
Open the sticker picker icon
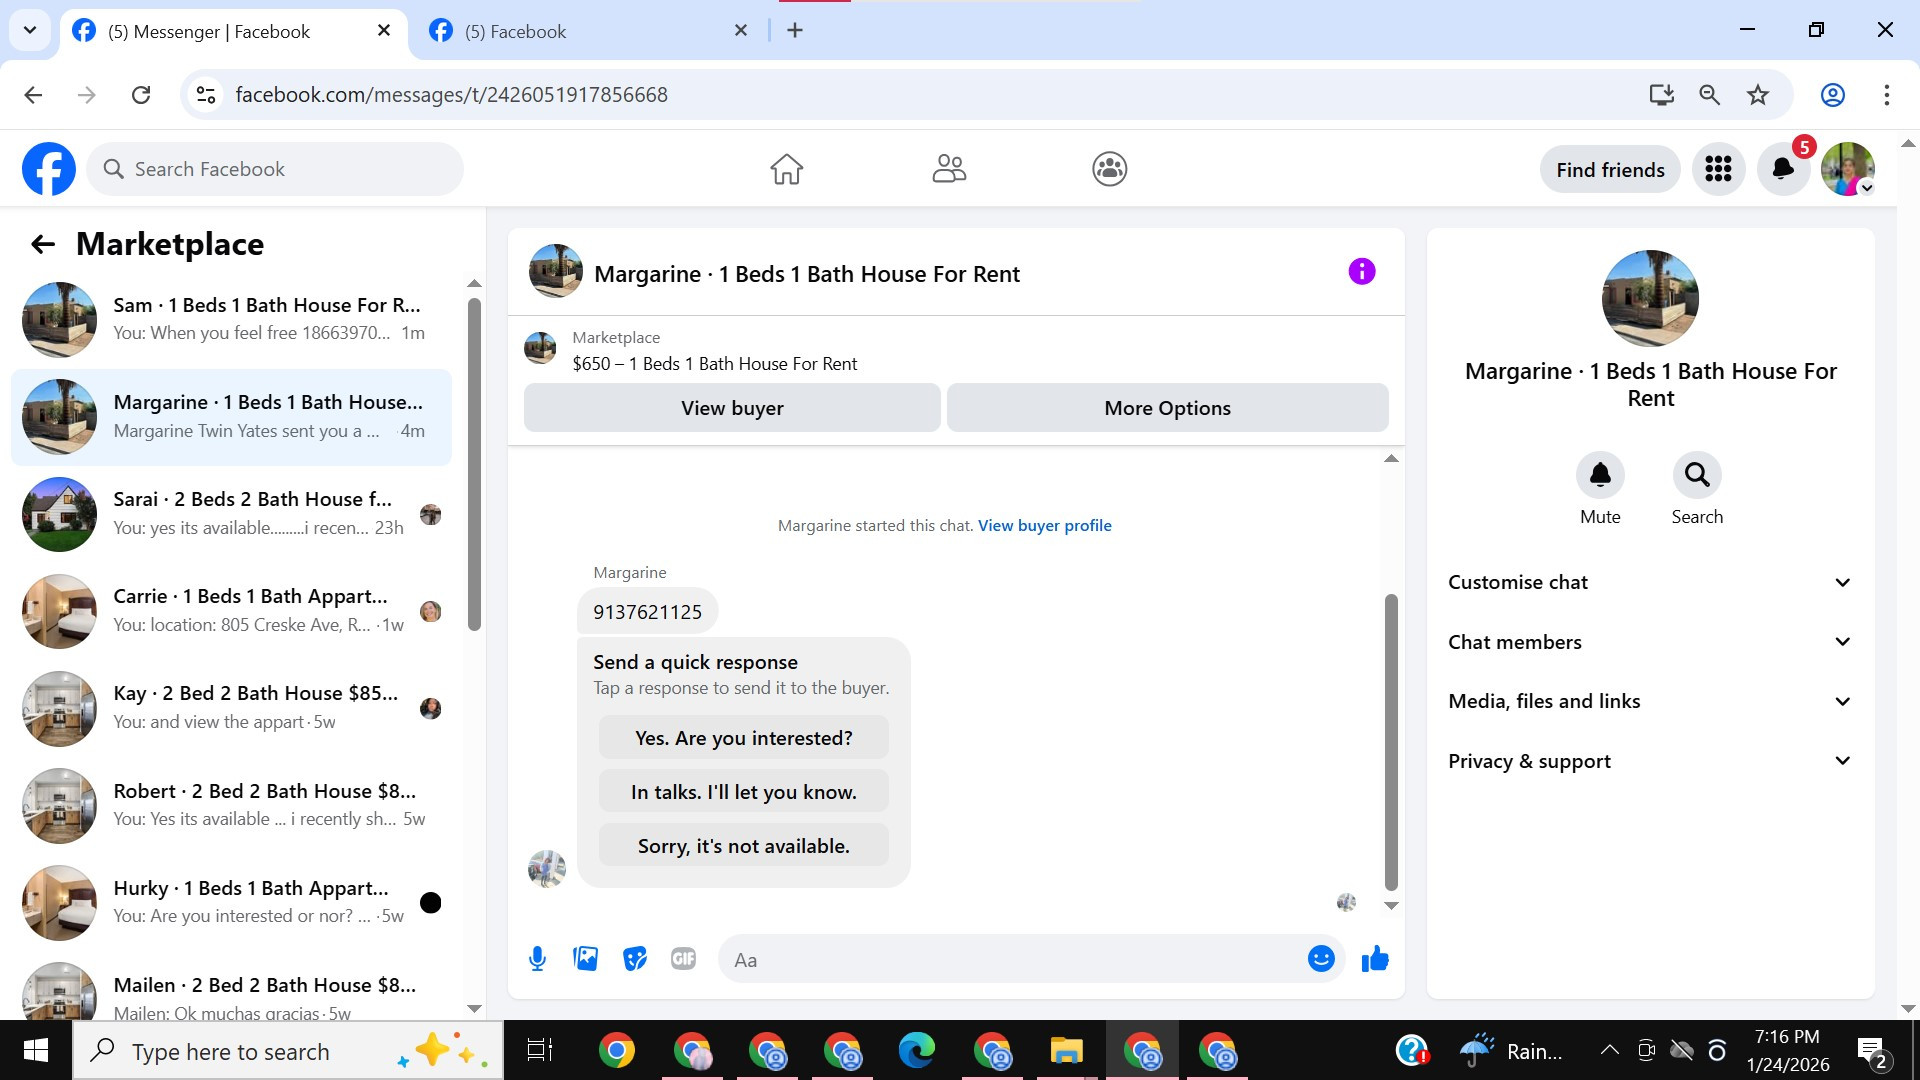[x=635, y=959]
